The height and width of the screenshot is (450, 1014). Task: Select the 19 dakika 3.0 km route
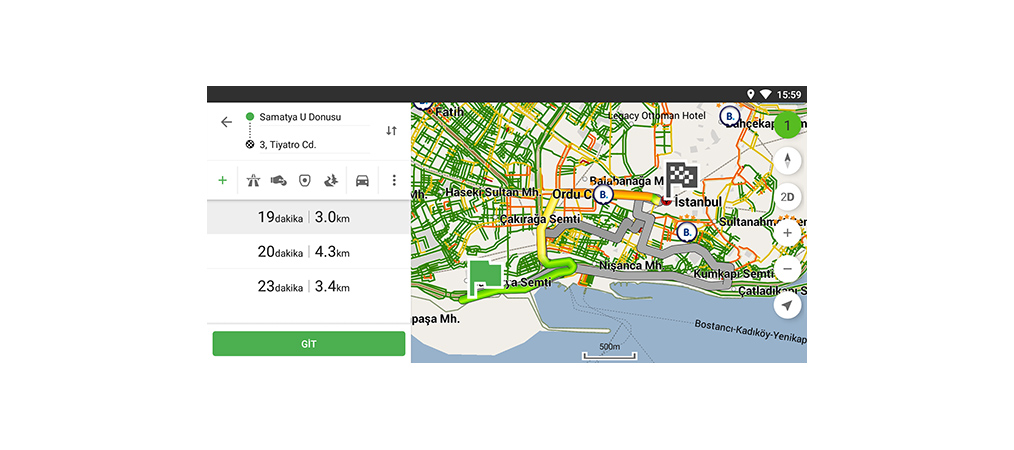308,217
